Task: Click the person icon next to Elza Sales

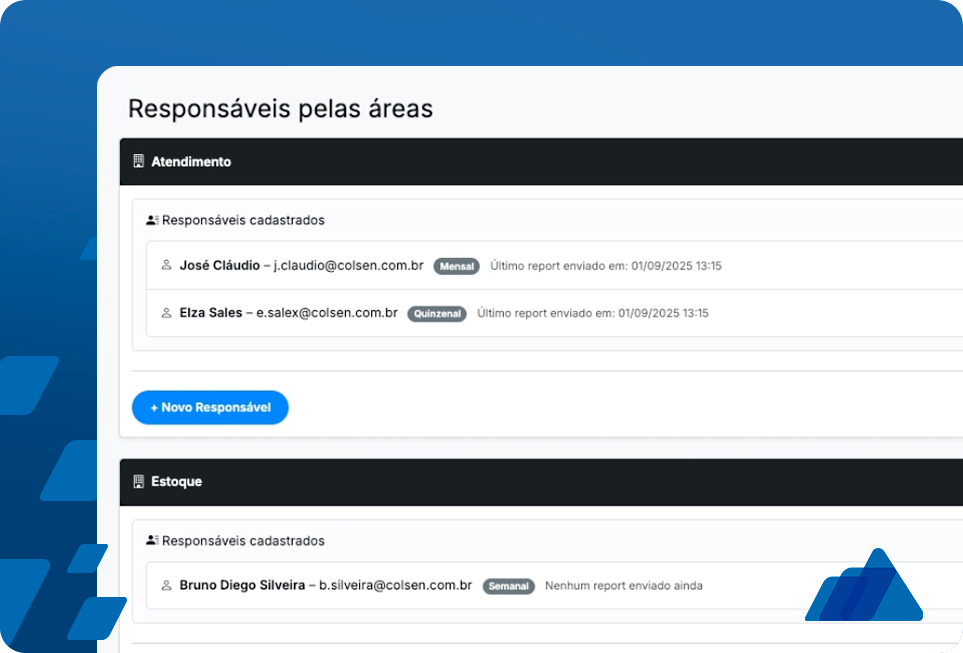Action: (167, 313)
